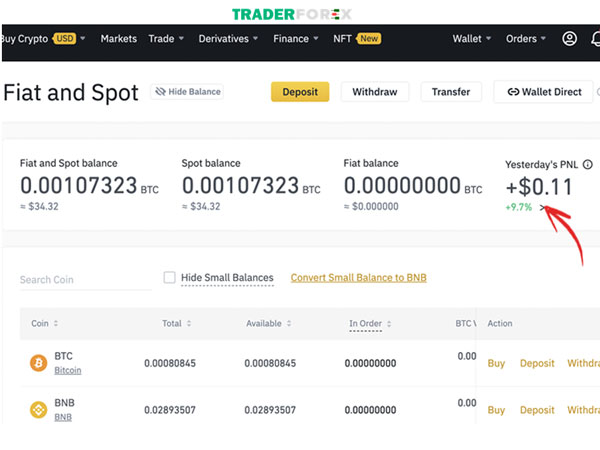Click into the Search Coin field
The height and width of the screenshot is (450, 600).
[85, 280]
